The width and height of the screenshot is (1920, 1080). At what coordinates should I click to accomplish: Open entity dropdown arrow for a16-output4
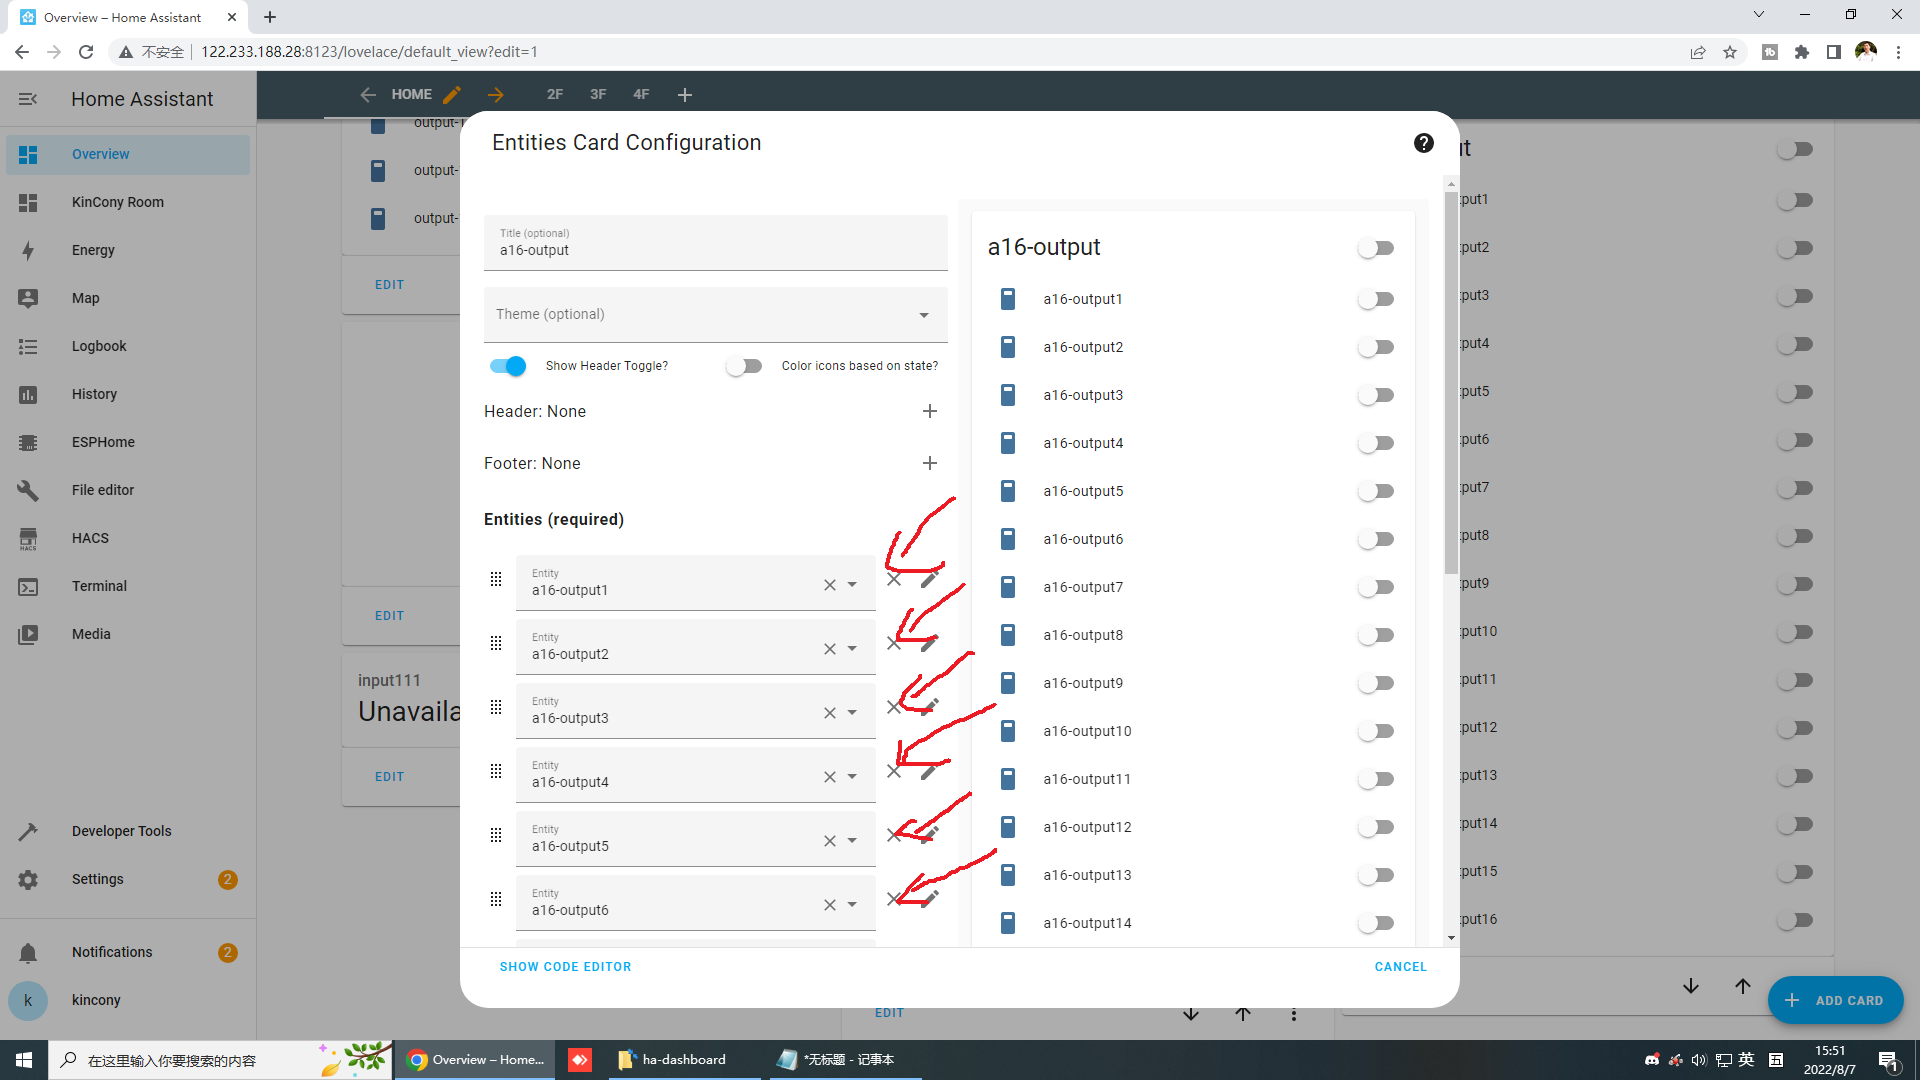(x=852, y=777)
